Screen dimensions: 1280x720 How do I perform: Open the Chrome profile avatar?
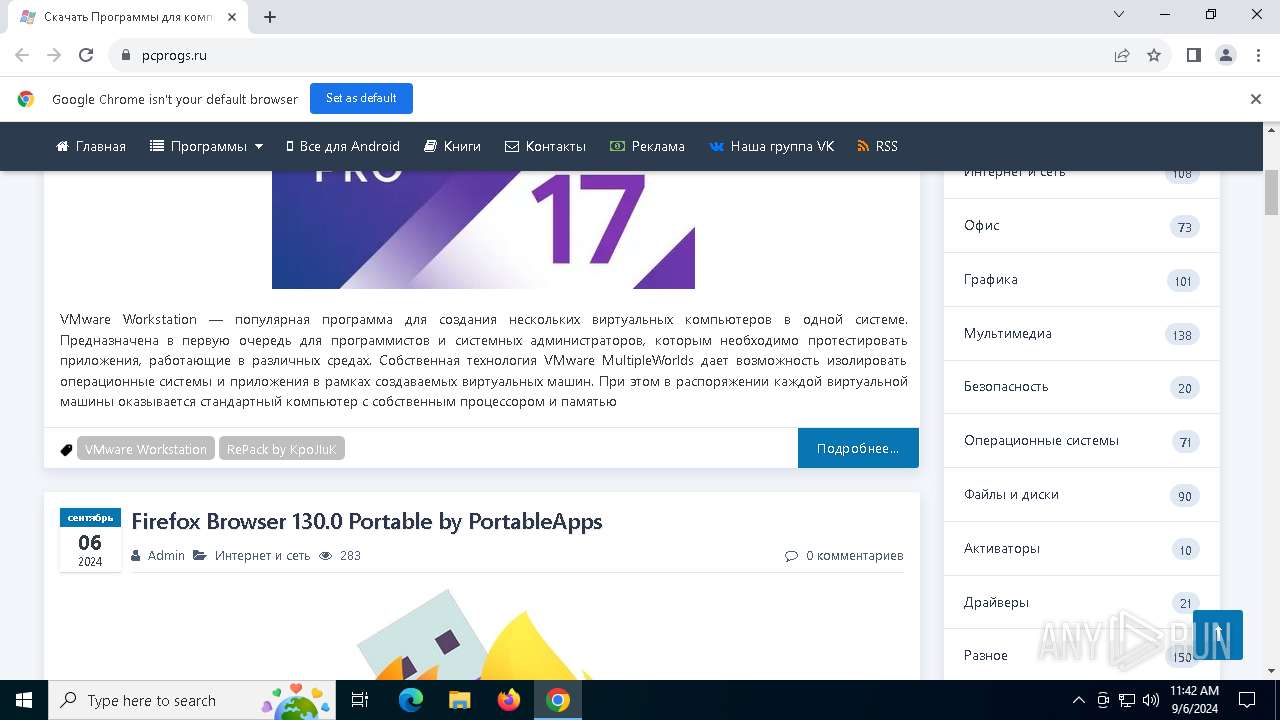coord(1226,56)
